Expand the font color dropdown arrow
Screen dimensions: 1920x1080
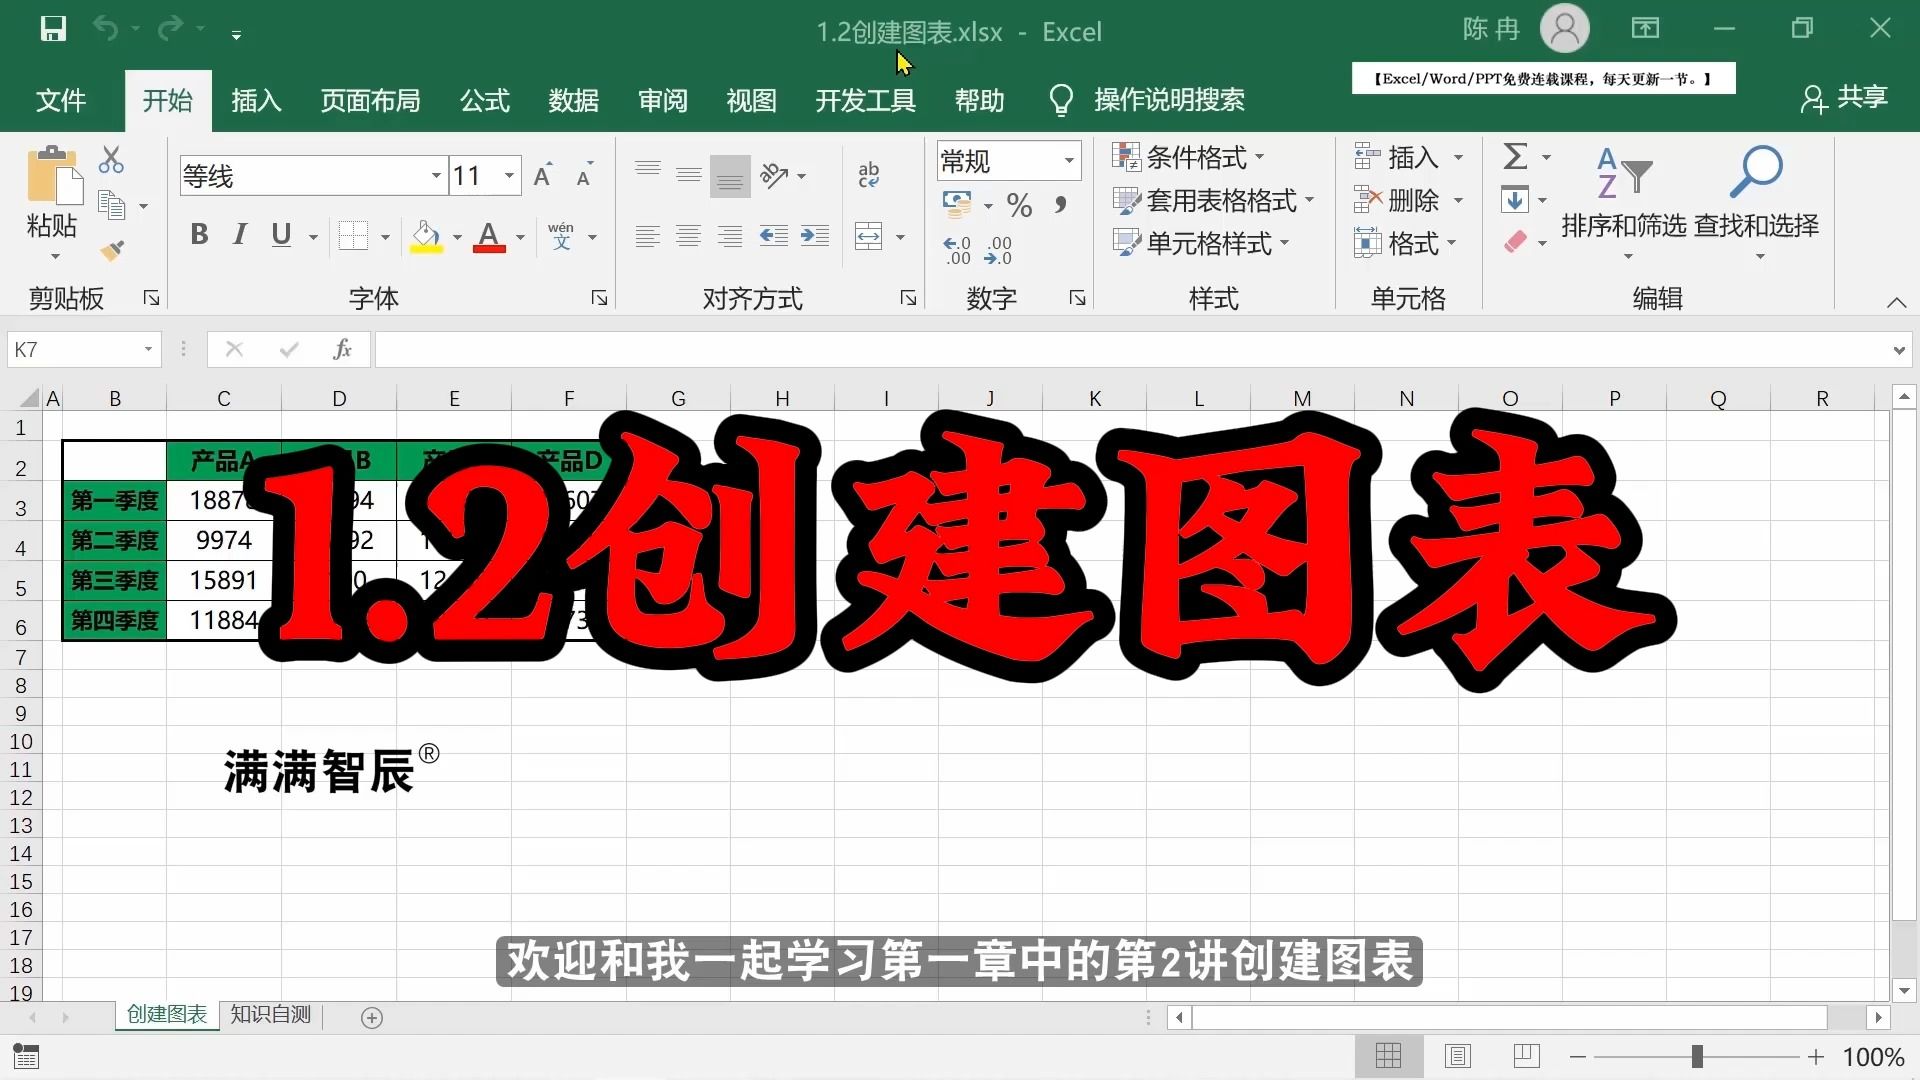[521, 237]
